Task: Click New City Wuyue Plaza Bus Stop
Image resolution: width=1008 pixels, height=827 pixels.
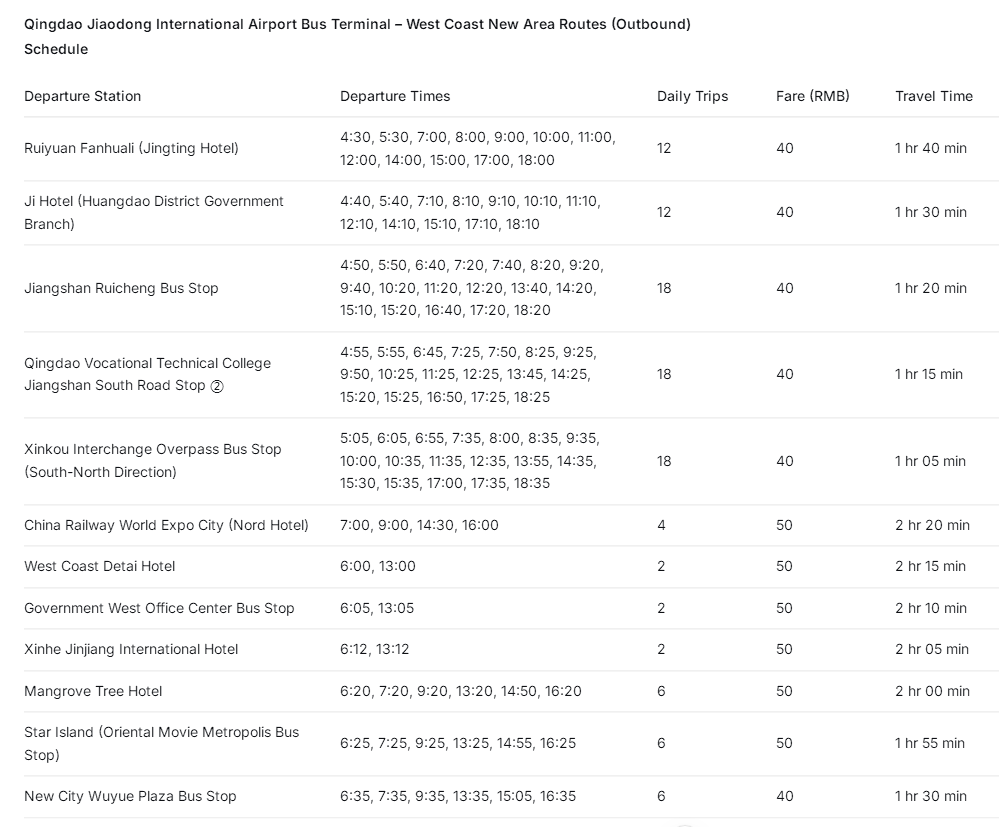Action: (x=130, y=796)
